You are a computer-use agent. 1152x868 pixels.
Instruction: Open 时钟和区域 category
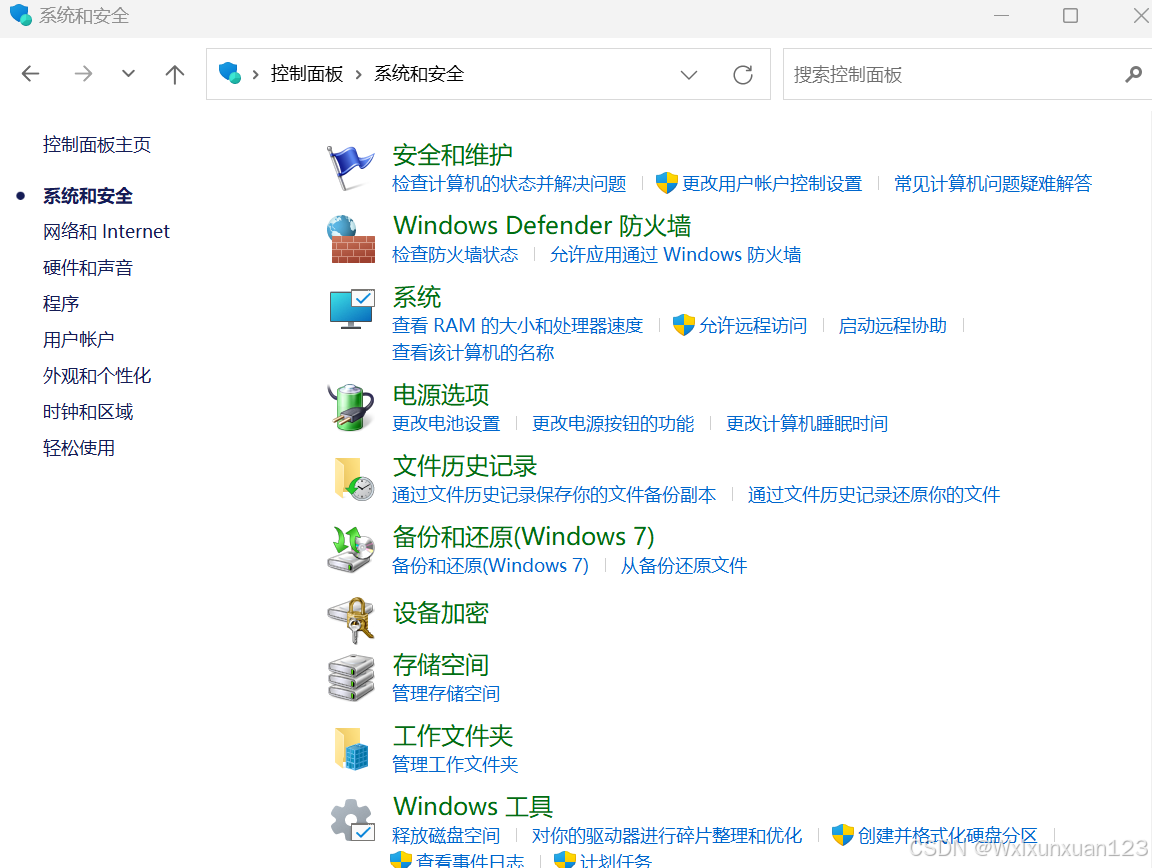[88, 412]
